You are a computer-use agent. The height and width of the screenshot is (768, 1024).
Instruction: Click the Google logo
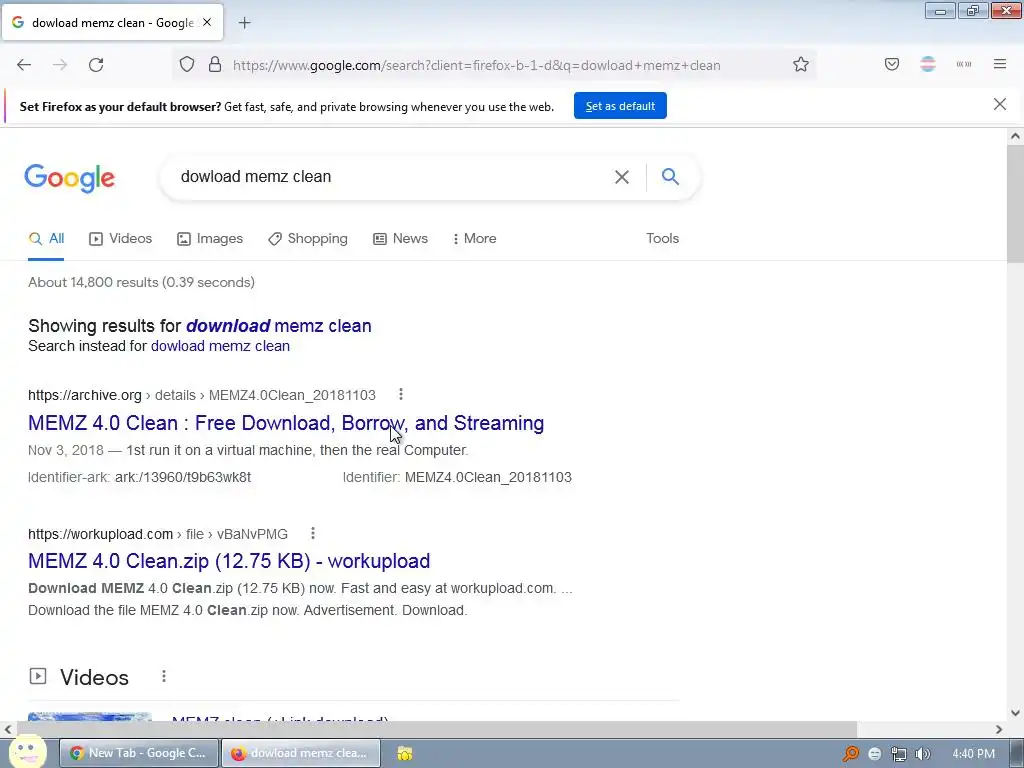click(70, 178)
